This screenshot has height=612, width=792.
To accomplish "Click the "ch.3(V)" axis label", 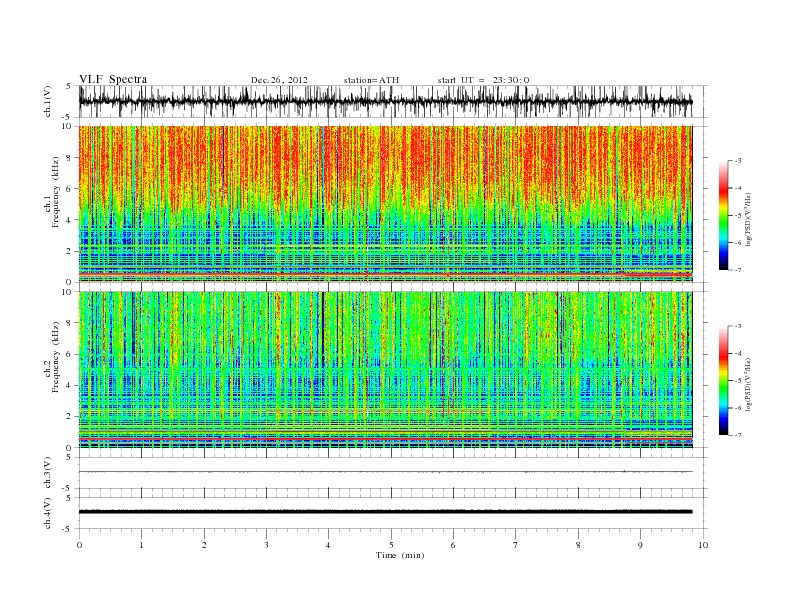I will [48, 473].
